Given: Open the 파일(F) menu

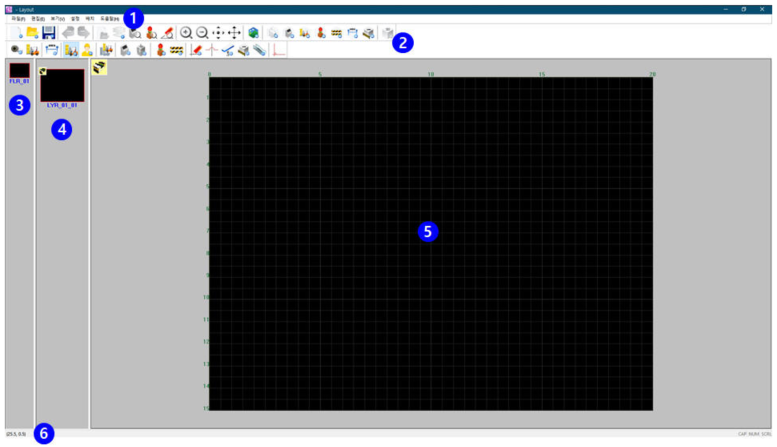Looking at the screenshot, I should [x=17, y=19].
